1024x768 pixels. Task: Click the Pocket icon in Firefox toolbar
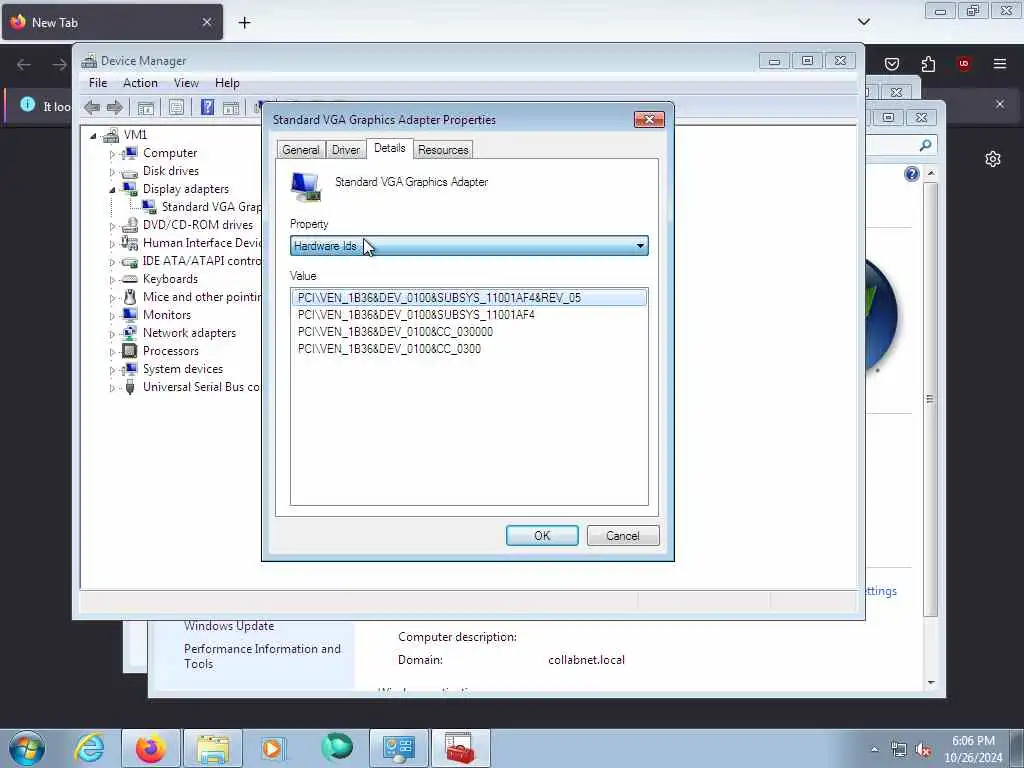(892, 63)
